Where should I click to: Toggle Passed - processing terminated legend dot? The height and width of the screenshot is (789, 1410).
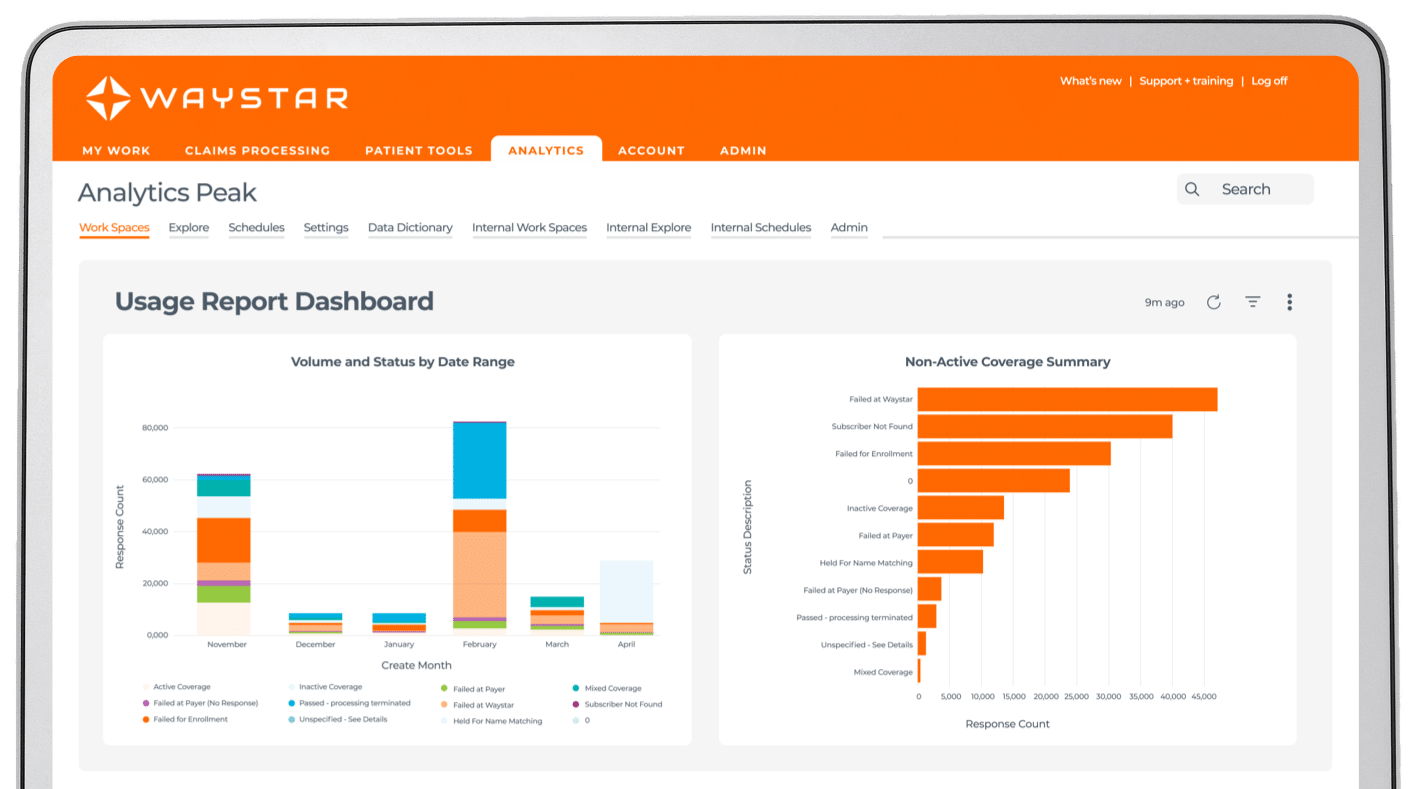click(290, 704)
